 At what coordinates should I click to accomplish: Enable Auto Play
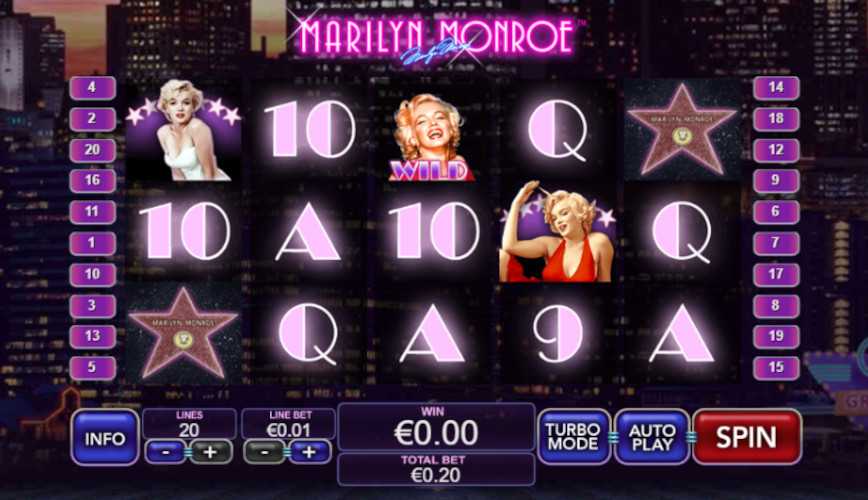coord(652,437)
